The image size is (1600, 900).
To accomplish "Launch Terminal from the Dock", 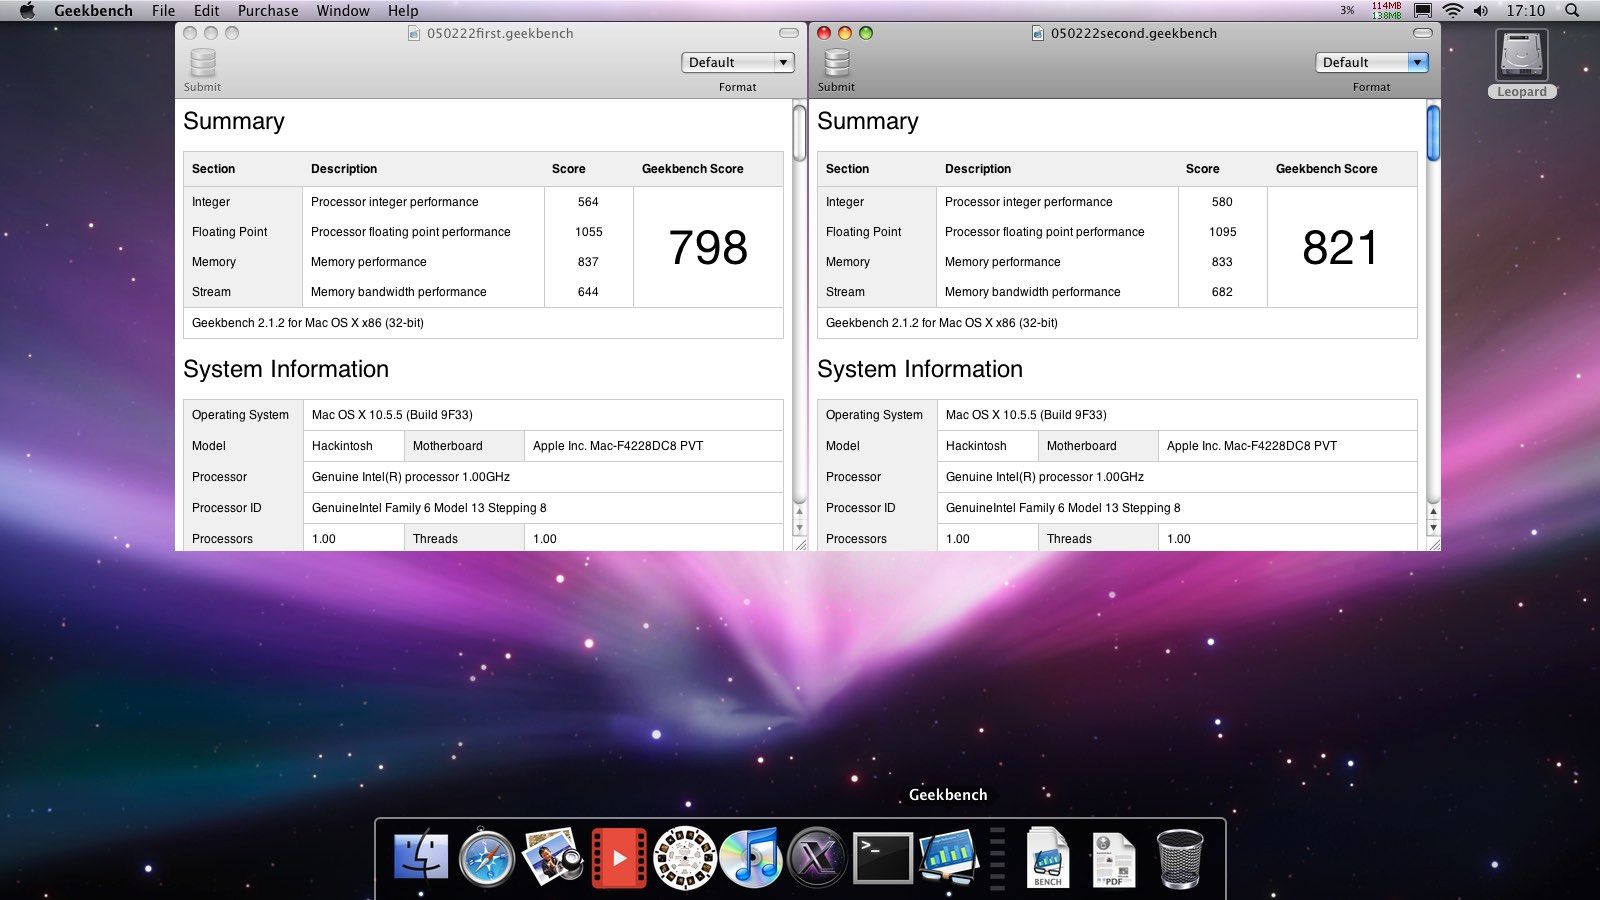I will 882,858.
